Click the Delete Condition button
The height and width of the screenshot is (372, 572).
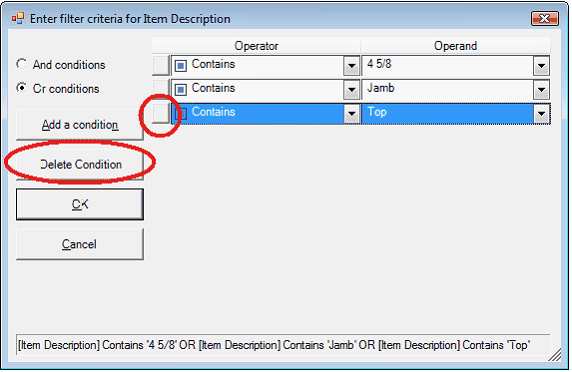80,164
